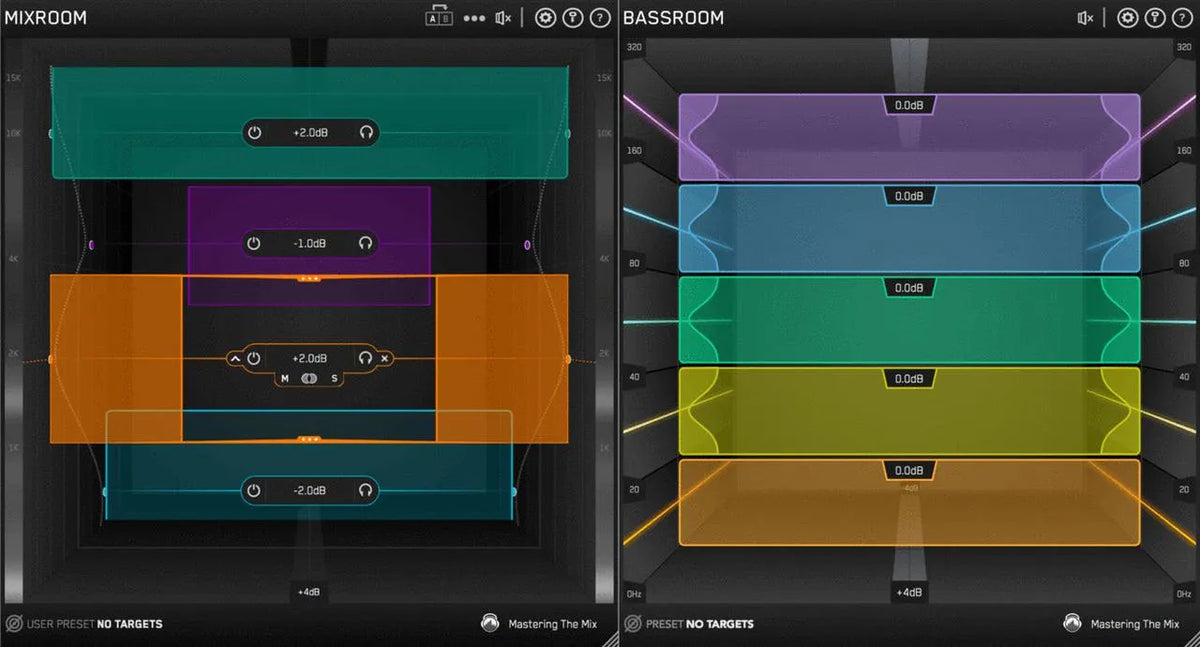1200x647 pixels.
Task: Open the USER PRESET NO TARGETS selector
Action: tap(85, 623)
